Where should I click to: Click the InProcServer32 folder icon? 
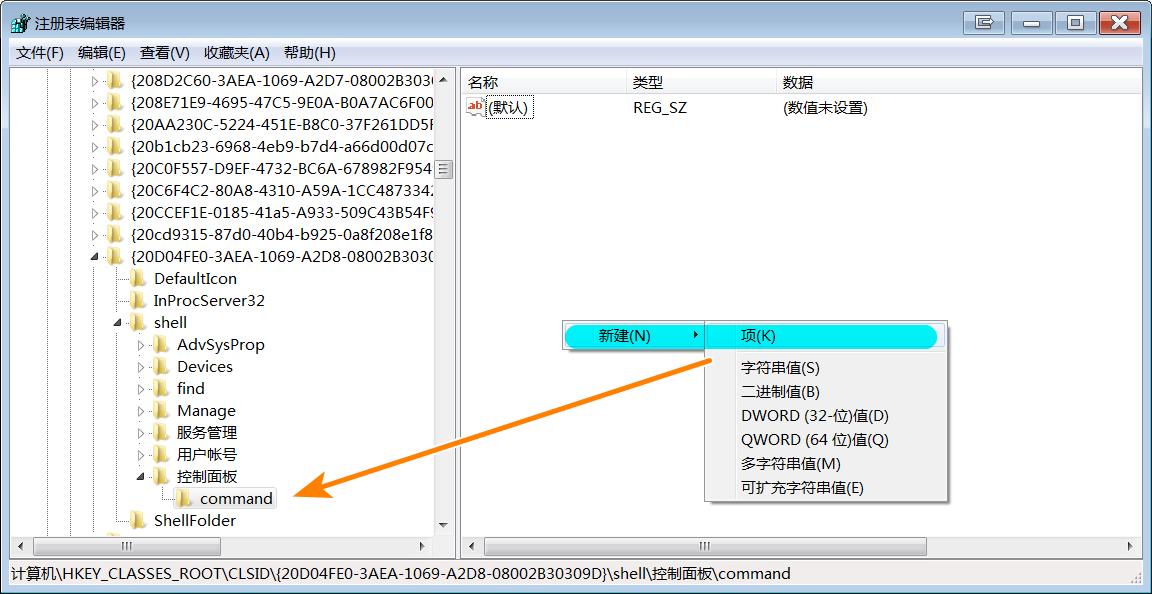click(138, 300)
